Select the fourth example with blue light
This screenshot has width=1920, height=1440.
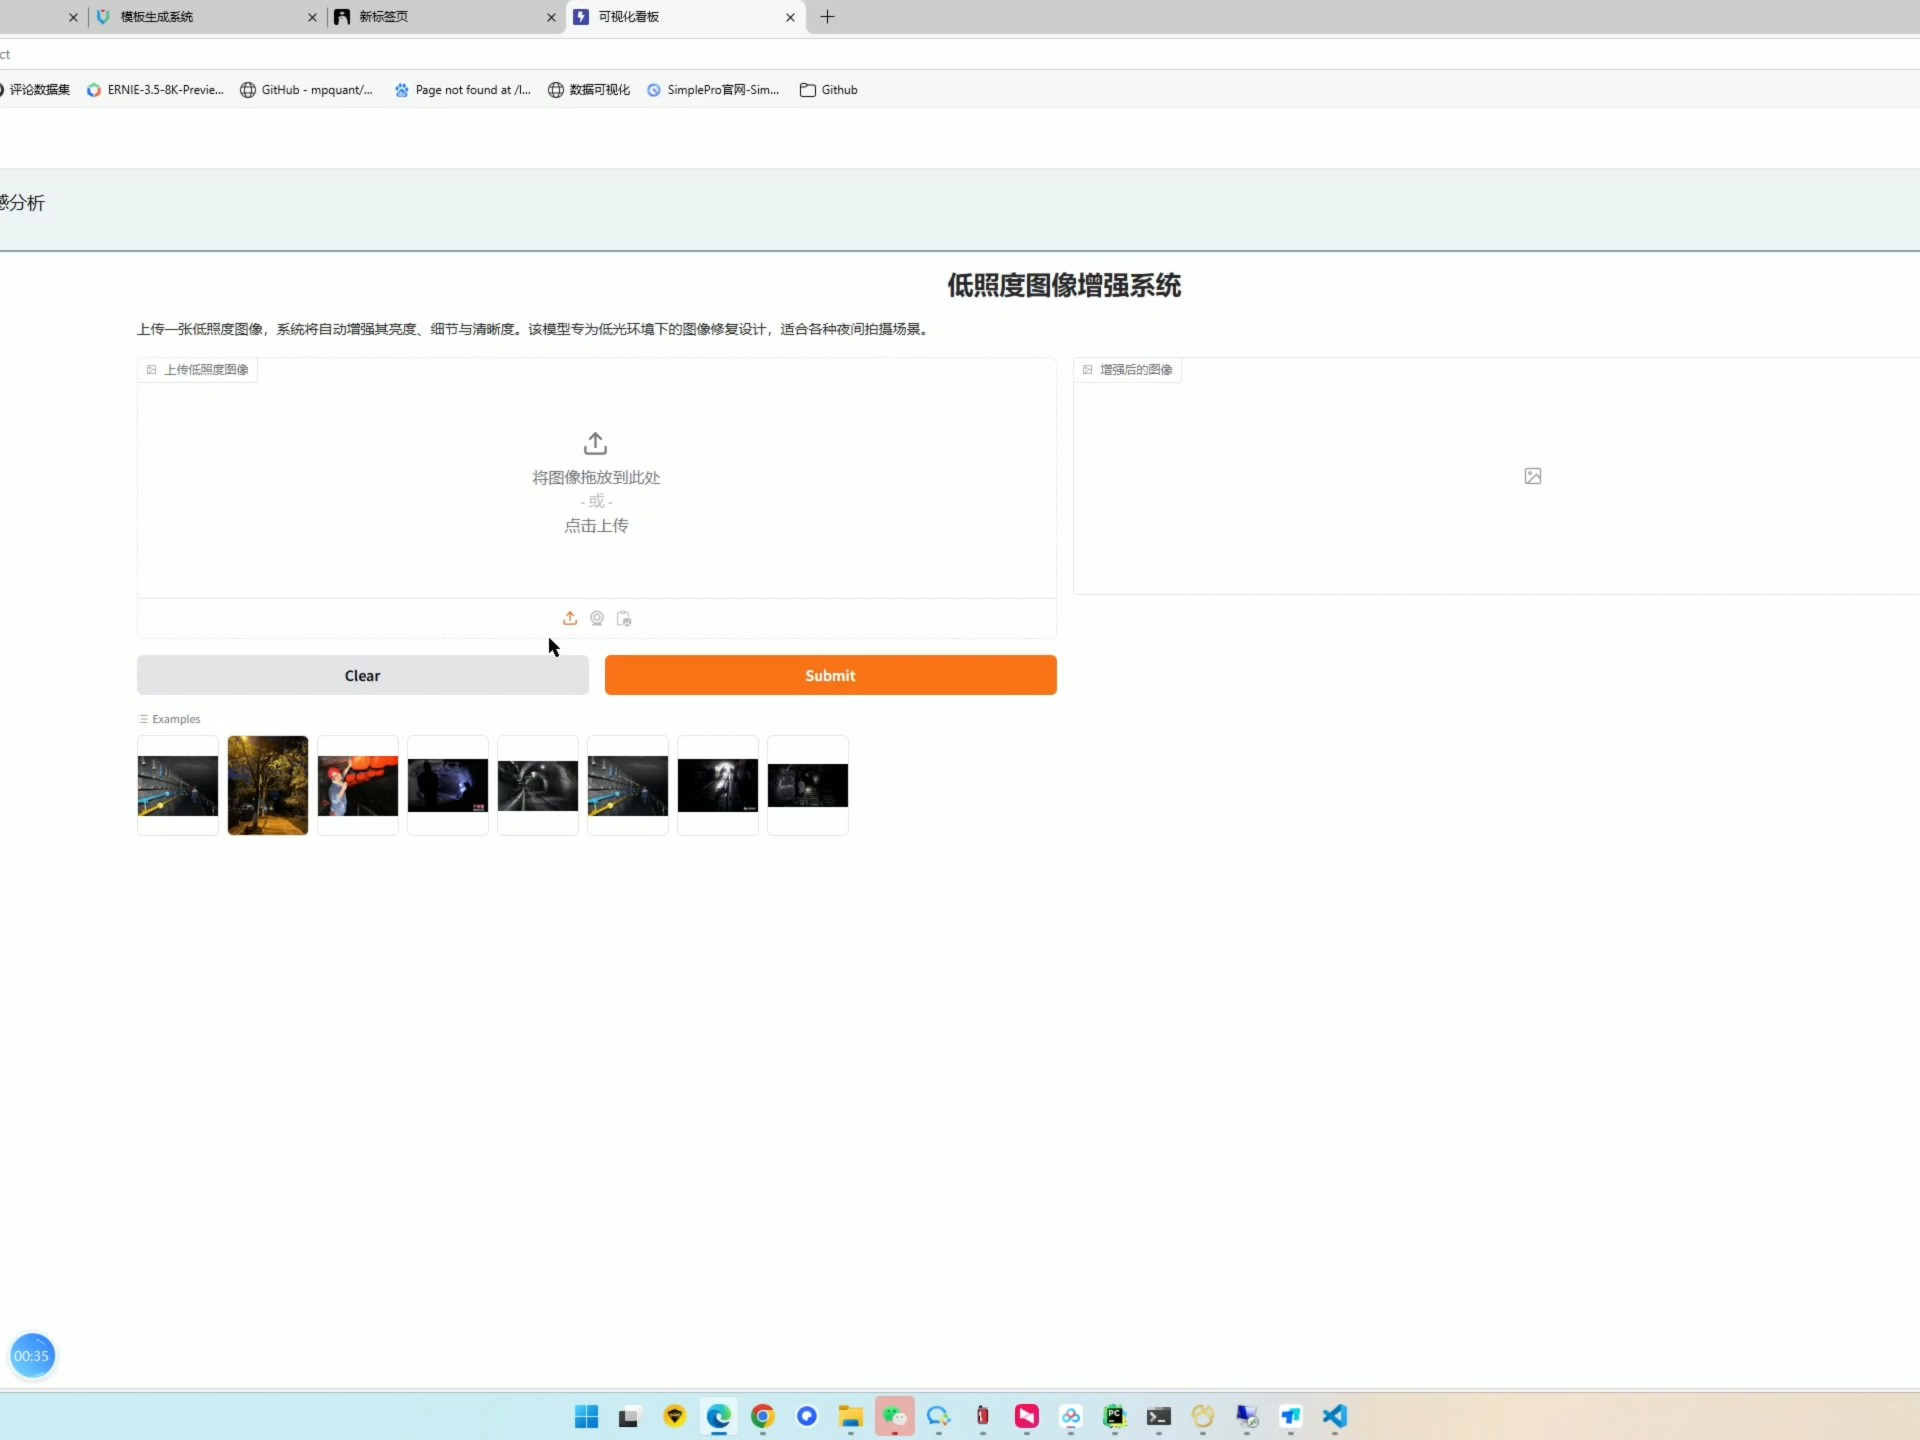click(448, 785)
